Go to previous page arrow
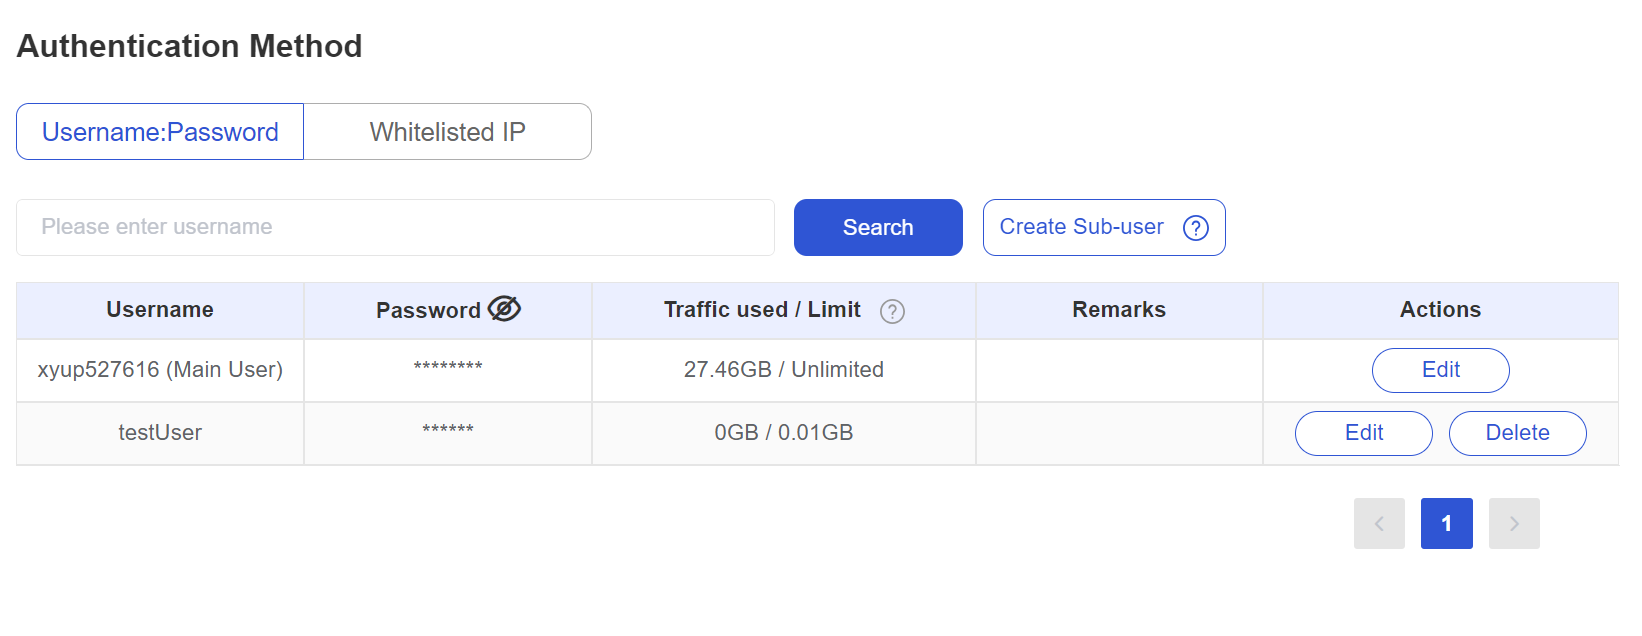The width and height of the screenshot is (1642, 636). (x=1379, y=523)
